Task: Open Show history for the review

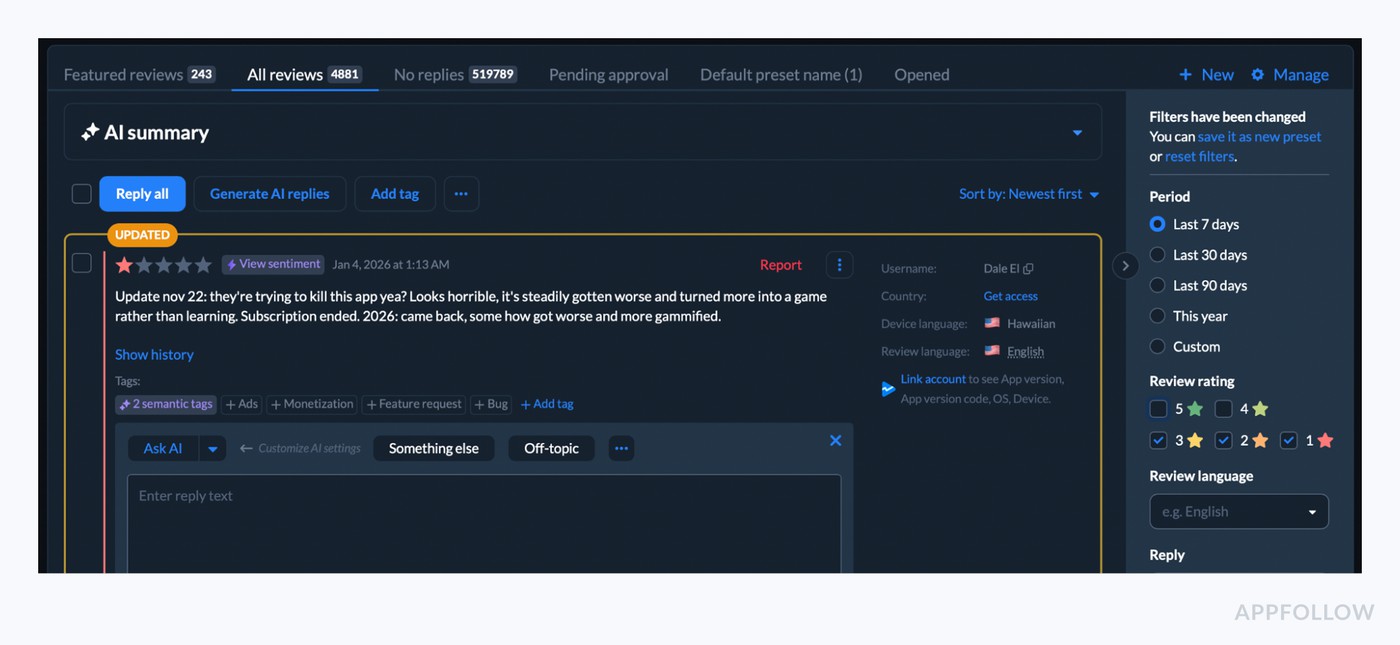Action: [154, 354]
